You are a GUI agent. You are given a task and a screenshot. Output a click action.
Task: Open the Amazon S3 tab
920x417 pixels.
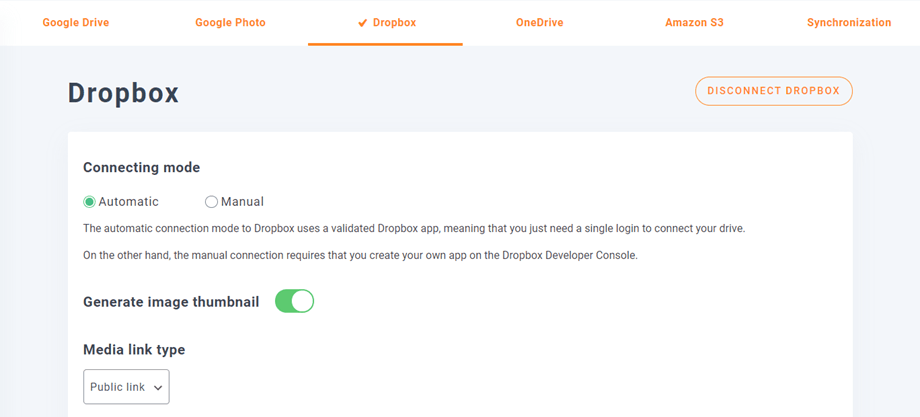(x=694, y=22)
